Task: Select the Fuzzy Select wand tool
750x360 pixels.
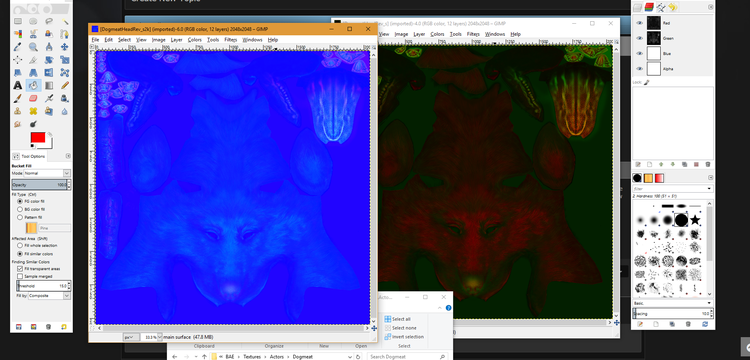Action: coord(65,21)
